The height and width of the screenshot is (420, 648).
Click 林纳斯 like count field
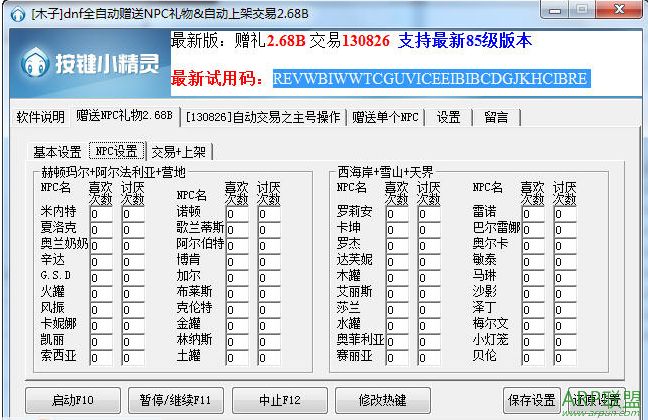pos(237,342)
